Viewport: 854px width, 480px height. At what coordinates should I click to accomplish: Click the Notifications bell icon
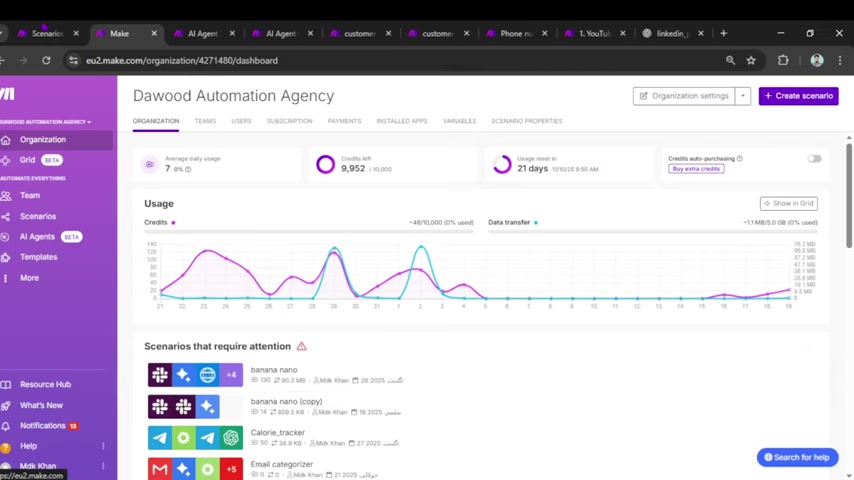click(6, 425)
